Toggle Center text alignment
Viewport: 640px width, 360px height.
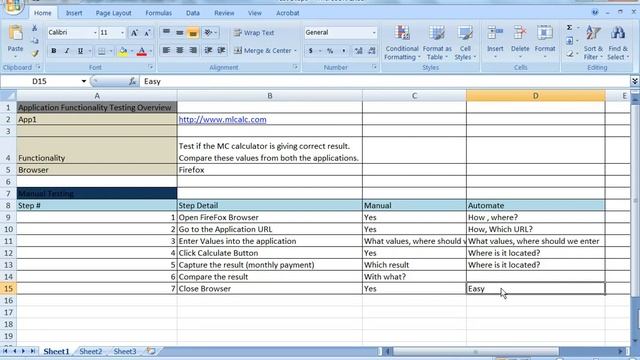[180, 50]
